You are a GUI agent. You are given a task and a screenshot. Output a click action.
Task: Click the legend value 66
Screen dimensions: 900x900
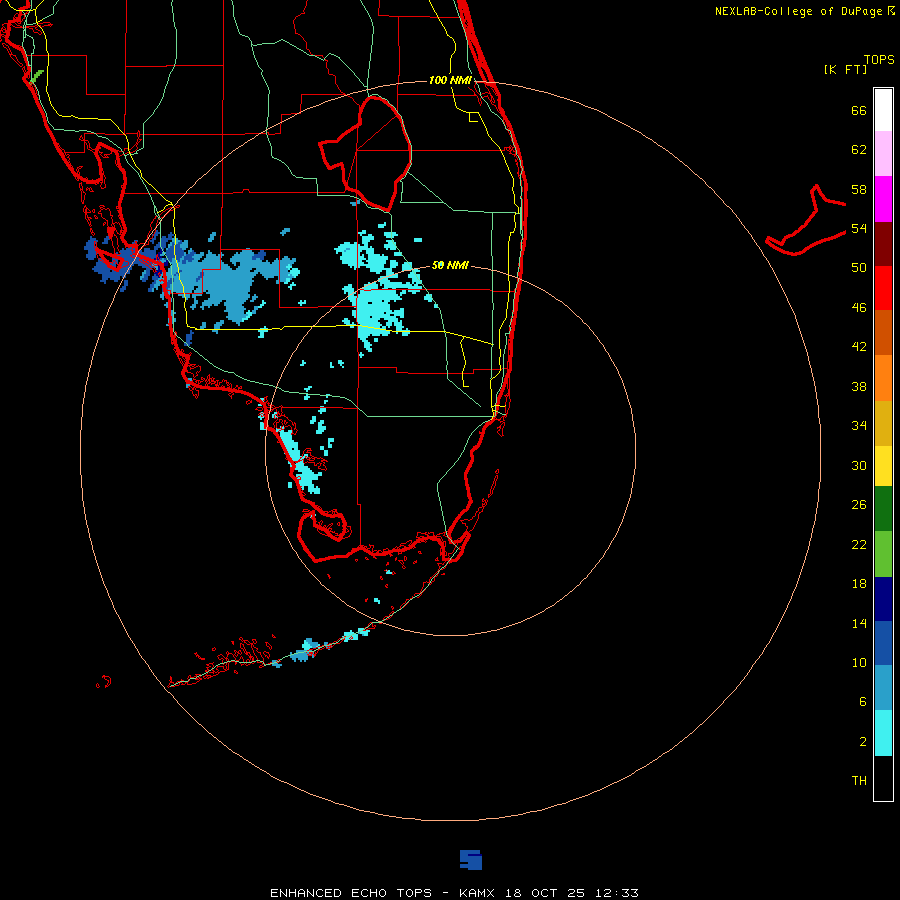coord(859,111)
